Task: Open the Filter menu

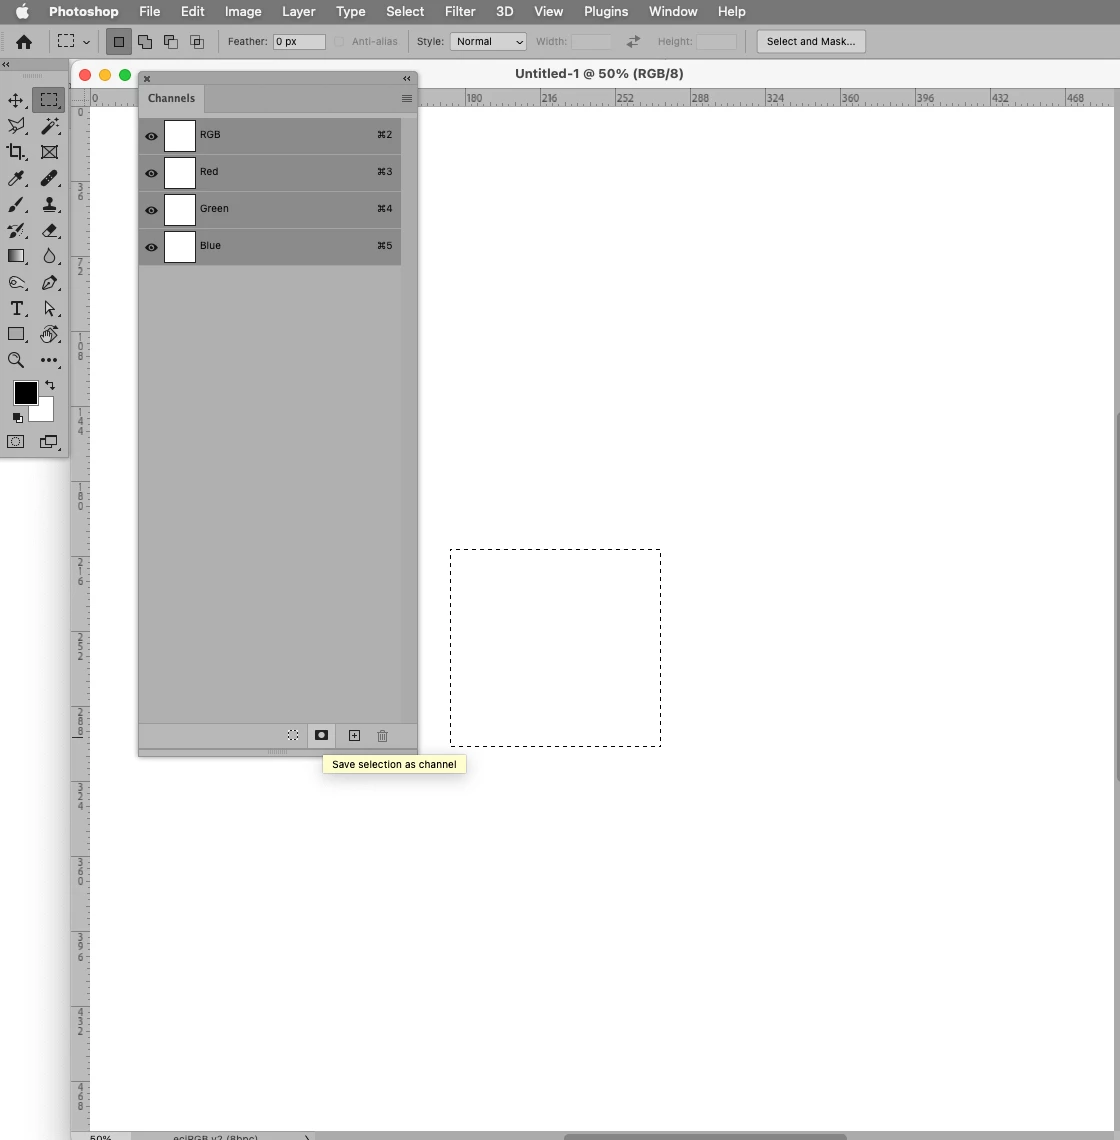Action: coord(460,12)
